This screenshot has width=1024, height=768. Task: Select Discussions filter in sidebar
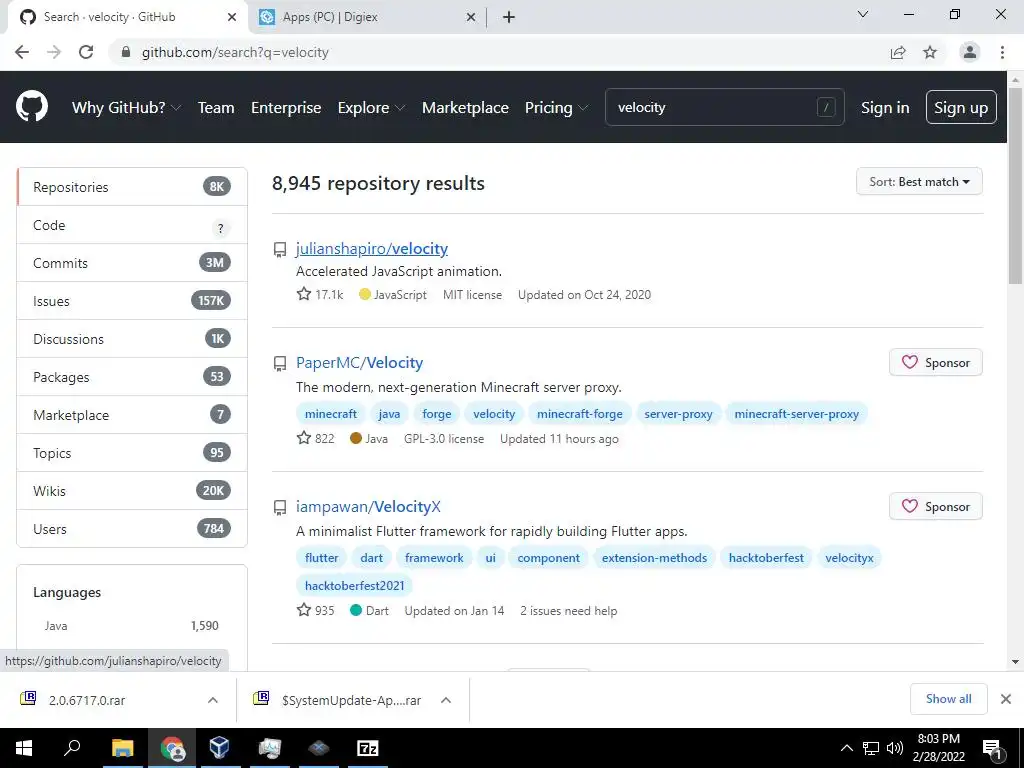pos(132,339)
